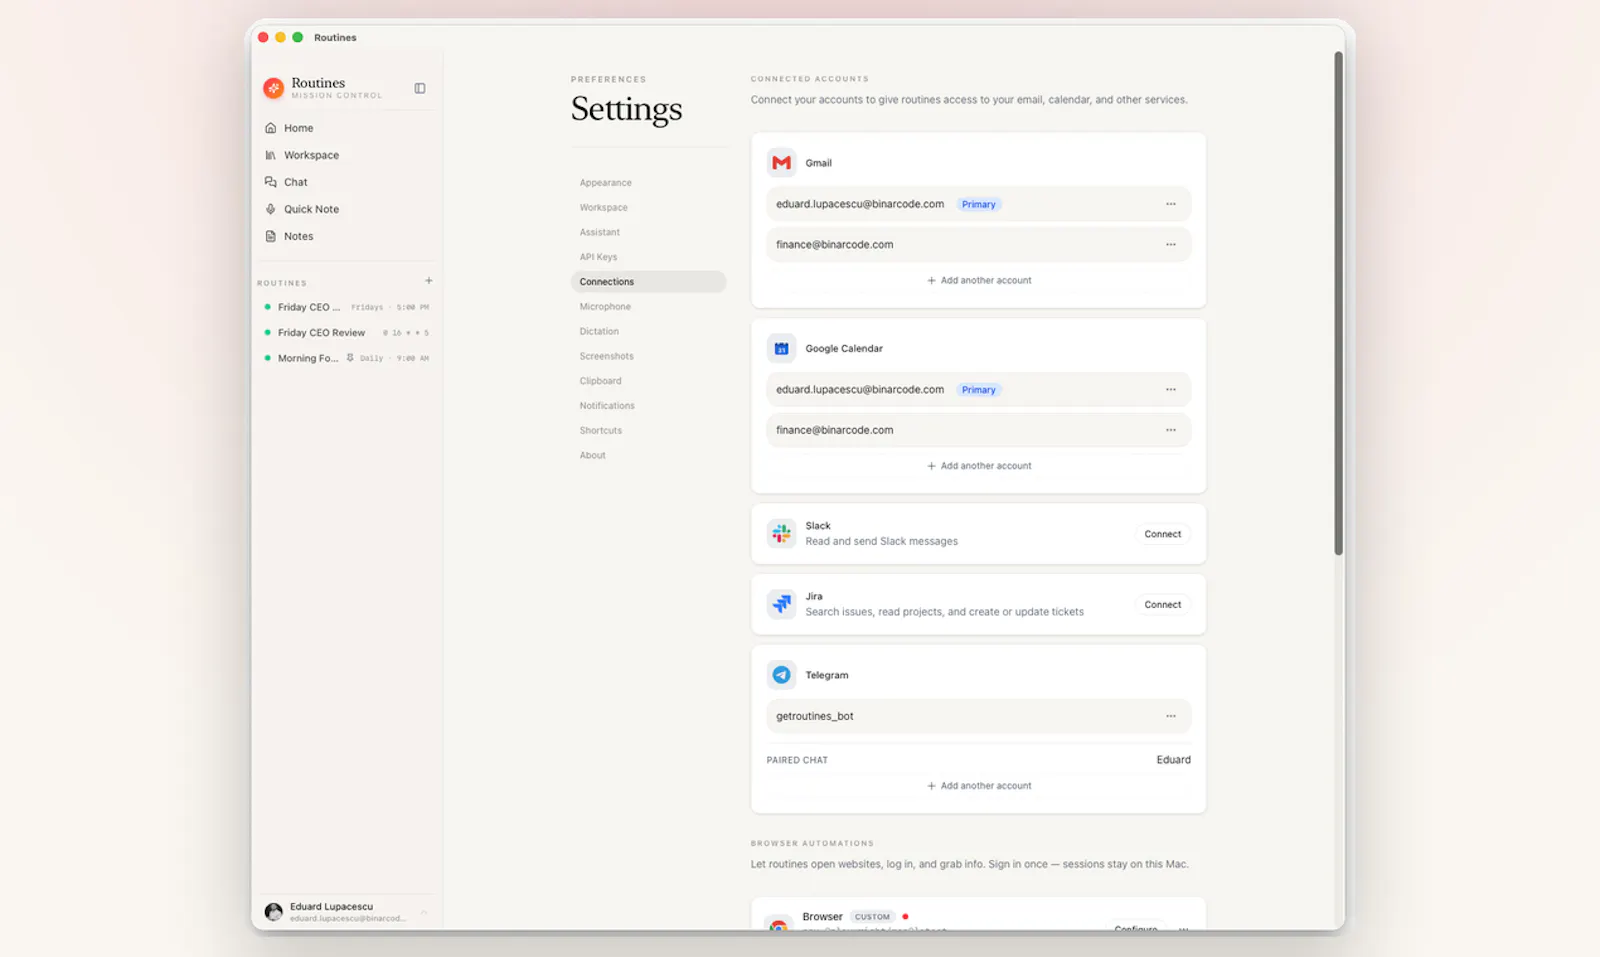Open Notifications settings
Viewport: 1600px width, 957px height.
click(648, 406)
